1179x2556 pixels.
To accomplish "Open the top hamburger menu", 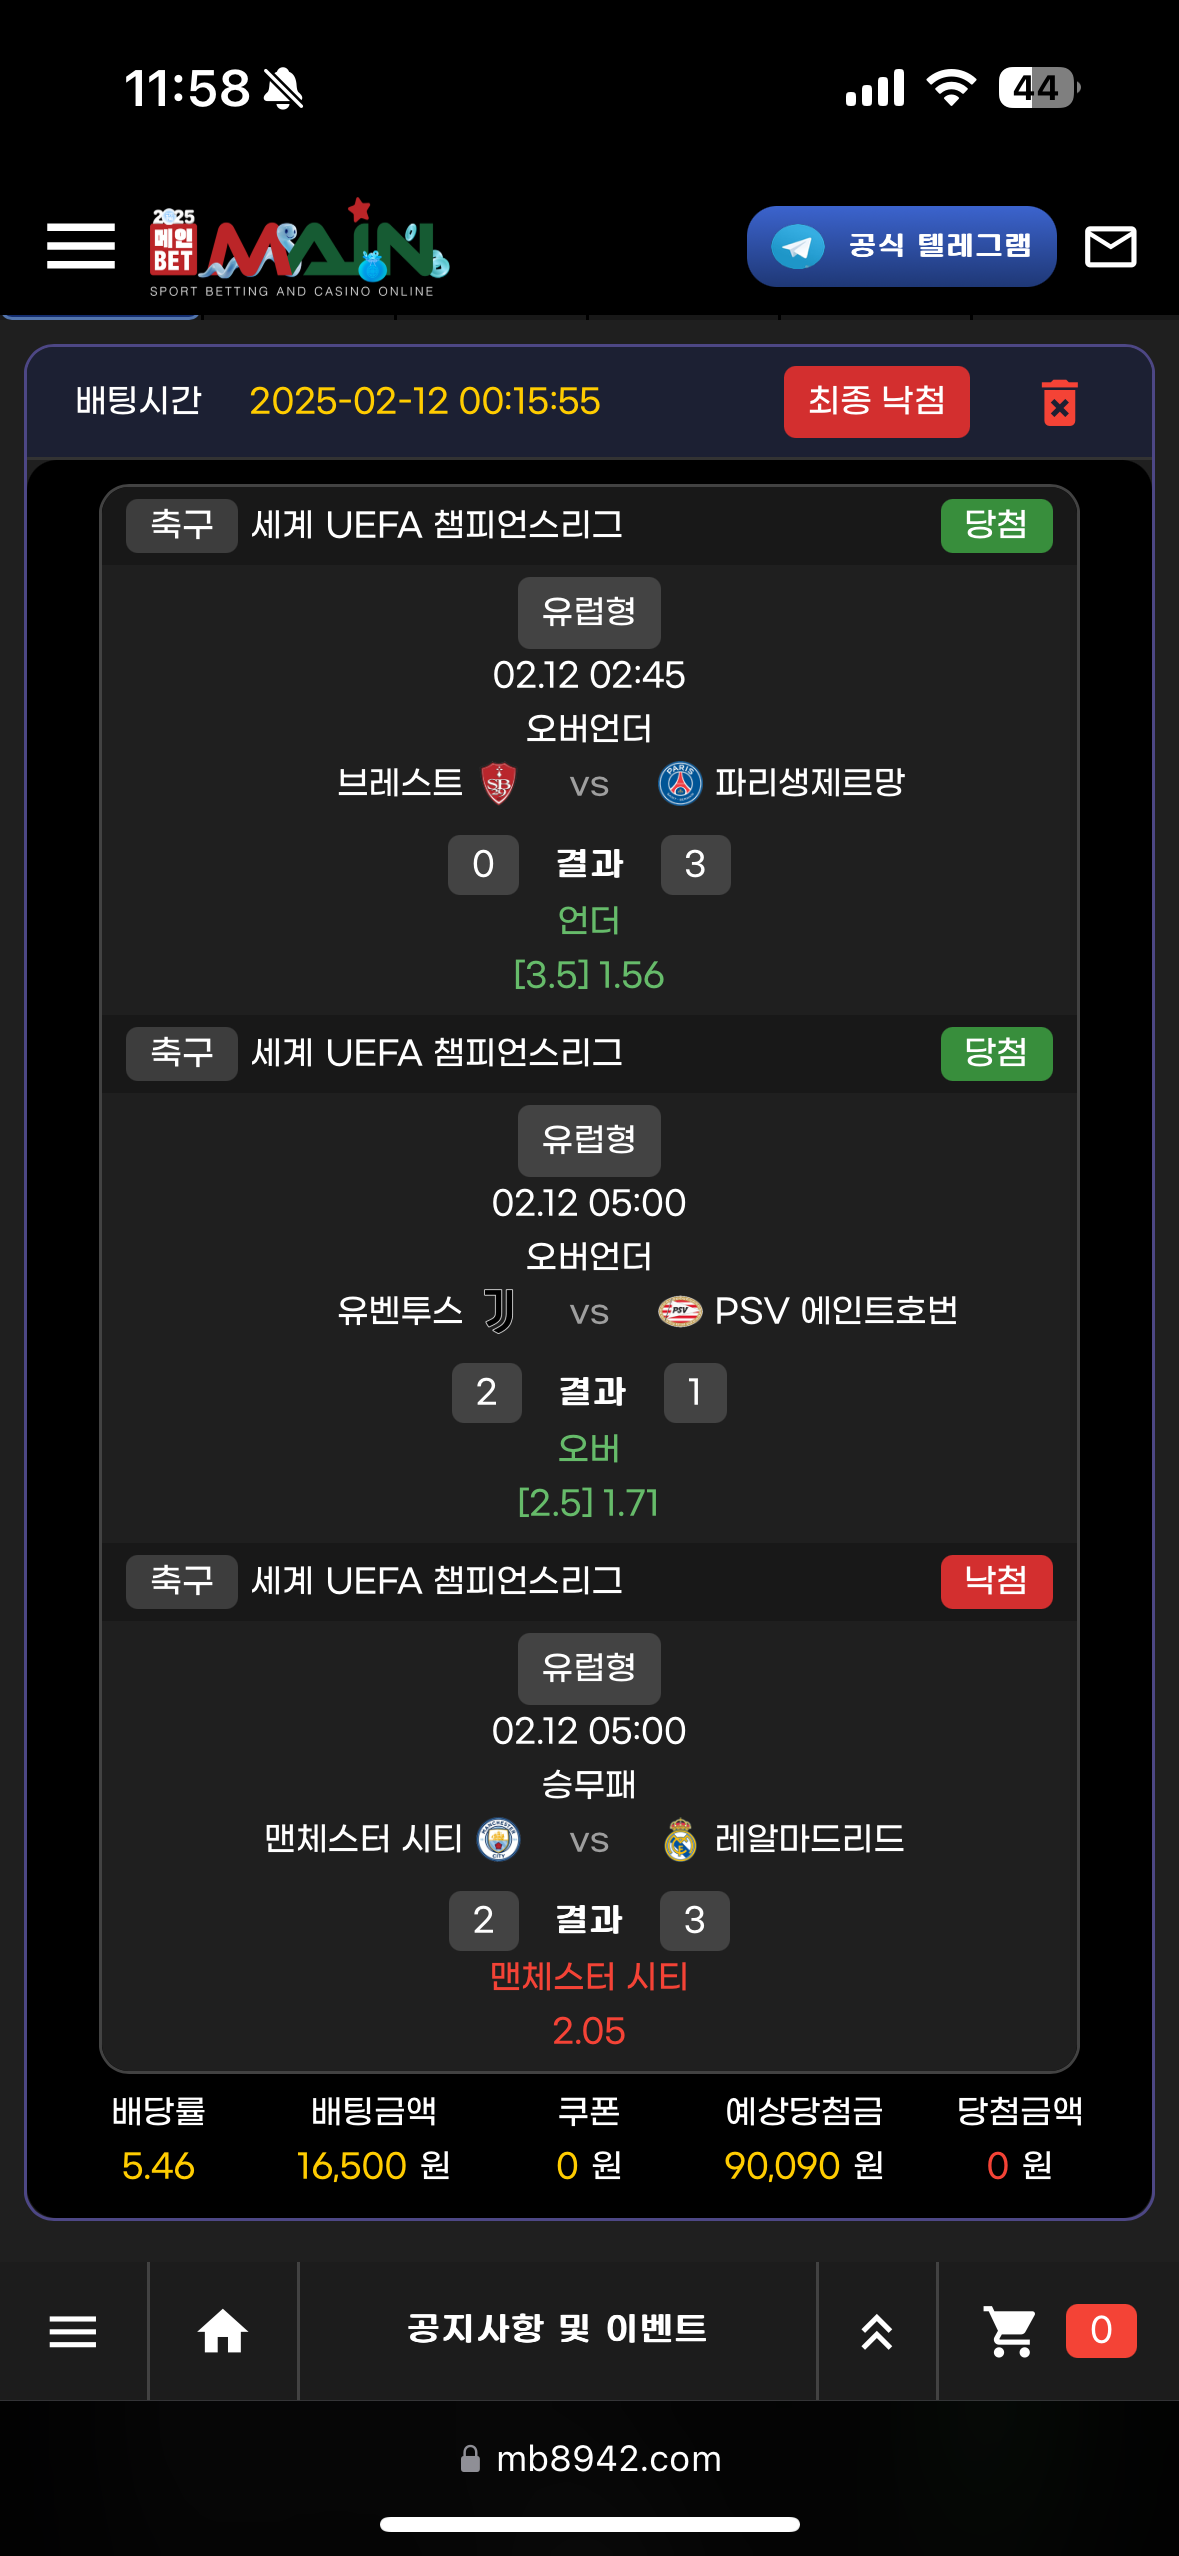I will [80, 246].
